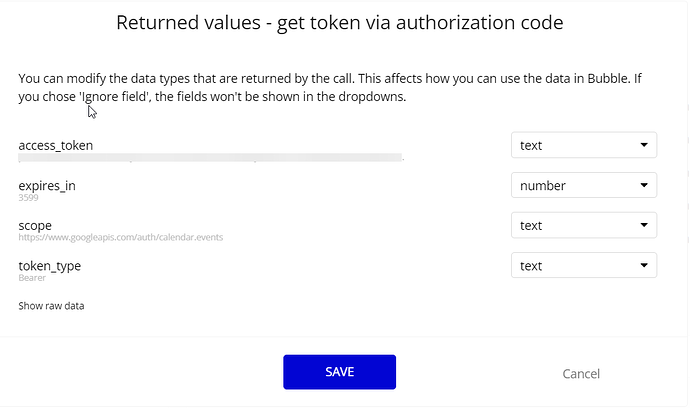The width and height of the screenshot is (690, 408).
Task: Click the scope dropdown arrow icon
Action: pyautogui.click(x=643, y=225)
